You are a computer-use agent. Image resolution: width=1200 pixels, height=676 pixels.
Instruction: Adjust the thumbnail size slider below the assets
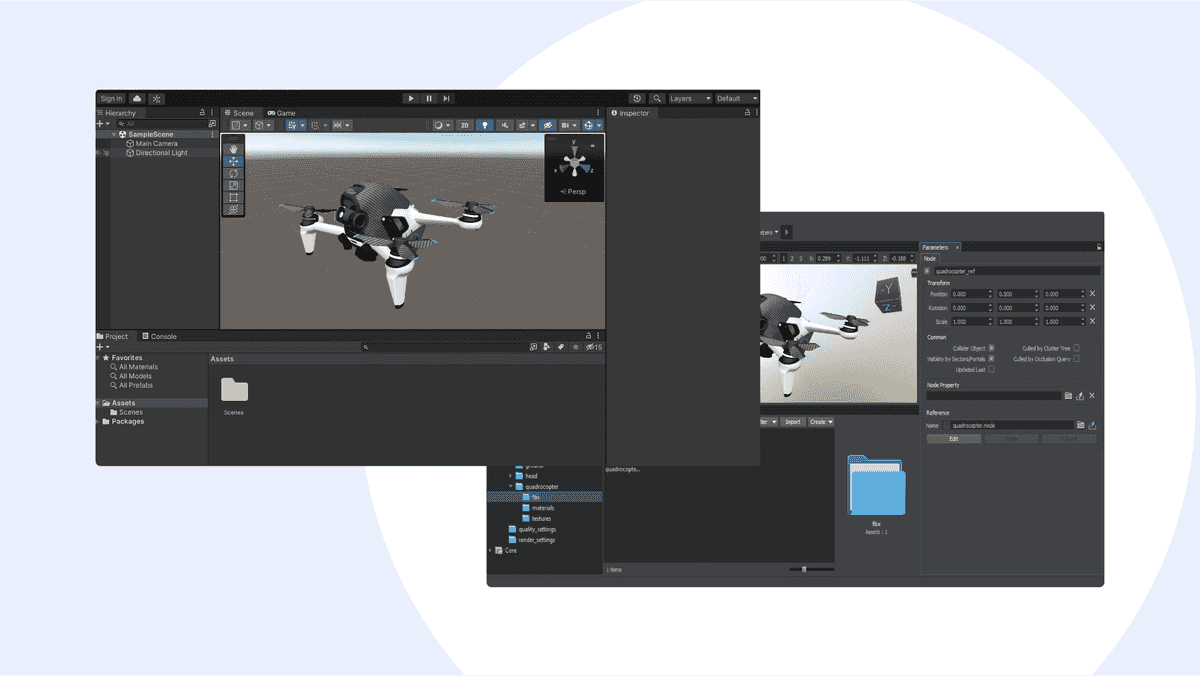click(804, 569)
